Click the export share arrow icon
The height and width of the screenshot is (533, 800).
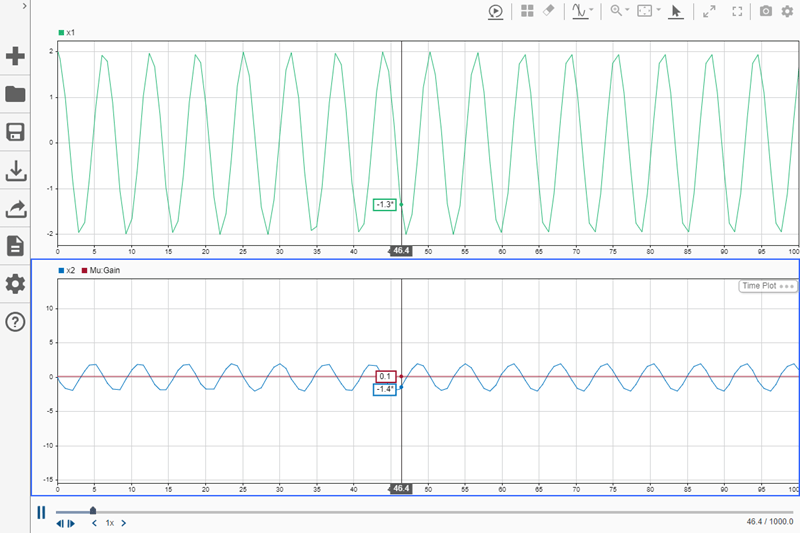coord(15,209)
